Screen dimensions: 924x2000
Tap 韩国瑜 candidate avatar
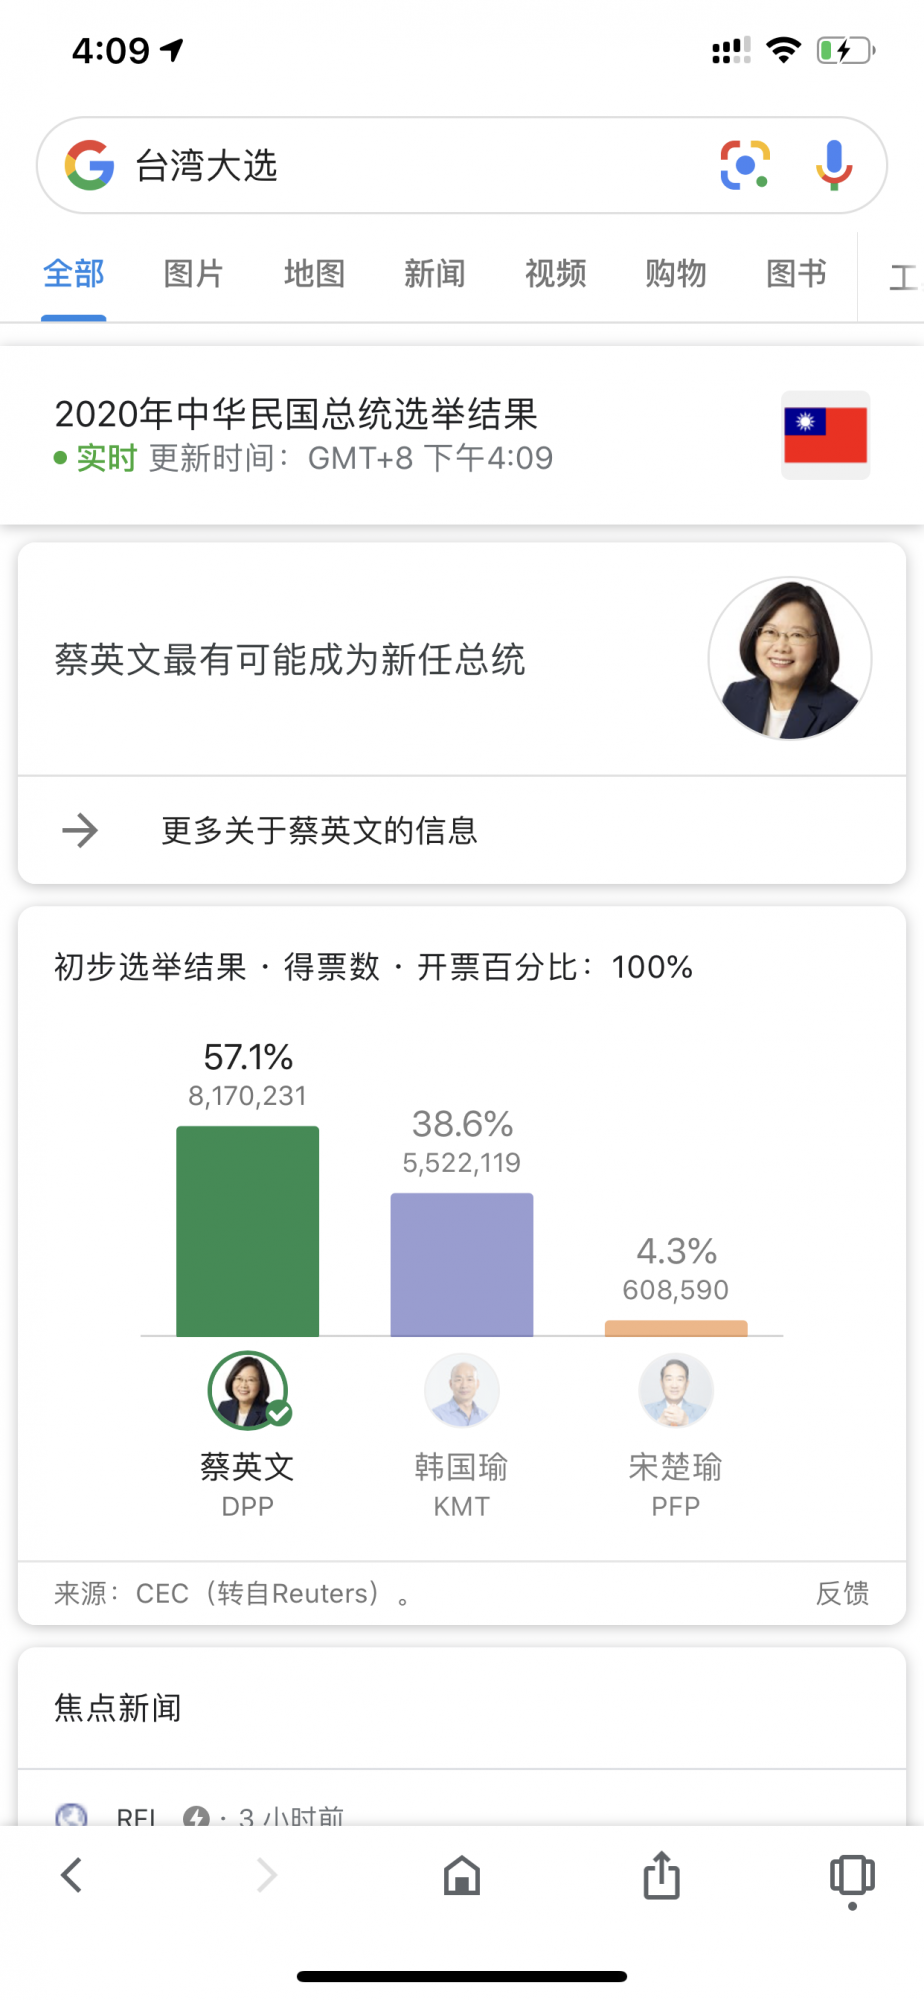click(x=462, y=1390)
